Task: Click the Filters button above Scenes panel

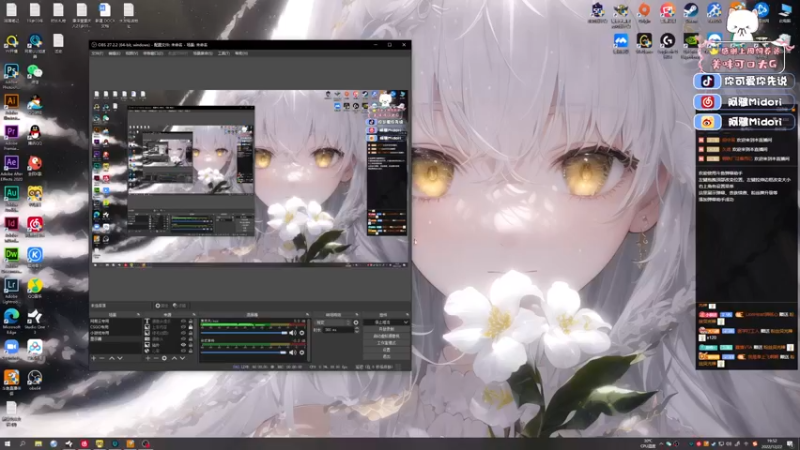Action: [x=179, y=306]
